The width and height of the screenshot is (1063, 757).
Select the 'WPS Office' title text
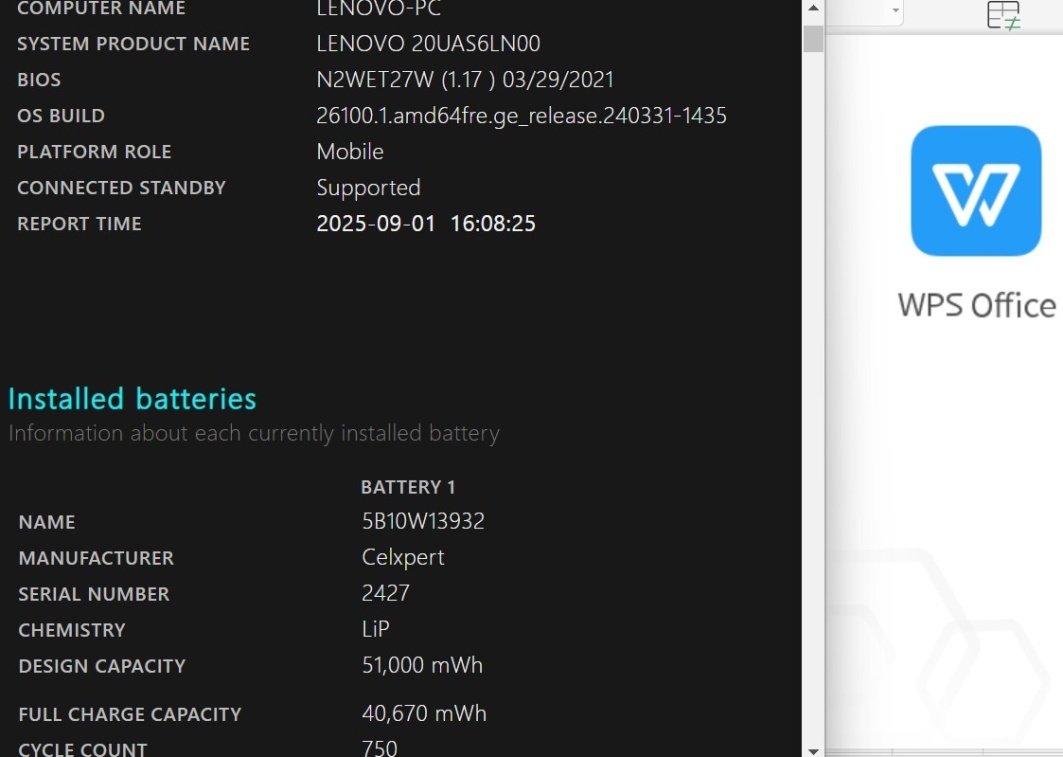977,306
